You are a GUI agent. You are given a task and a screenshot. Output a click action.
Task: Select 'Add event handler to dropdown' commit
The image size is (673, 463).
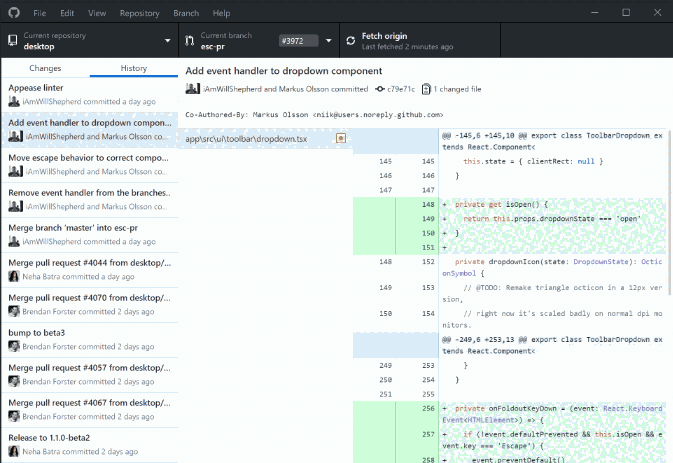(89, 130)
